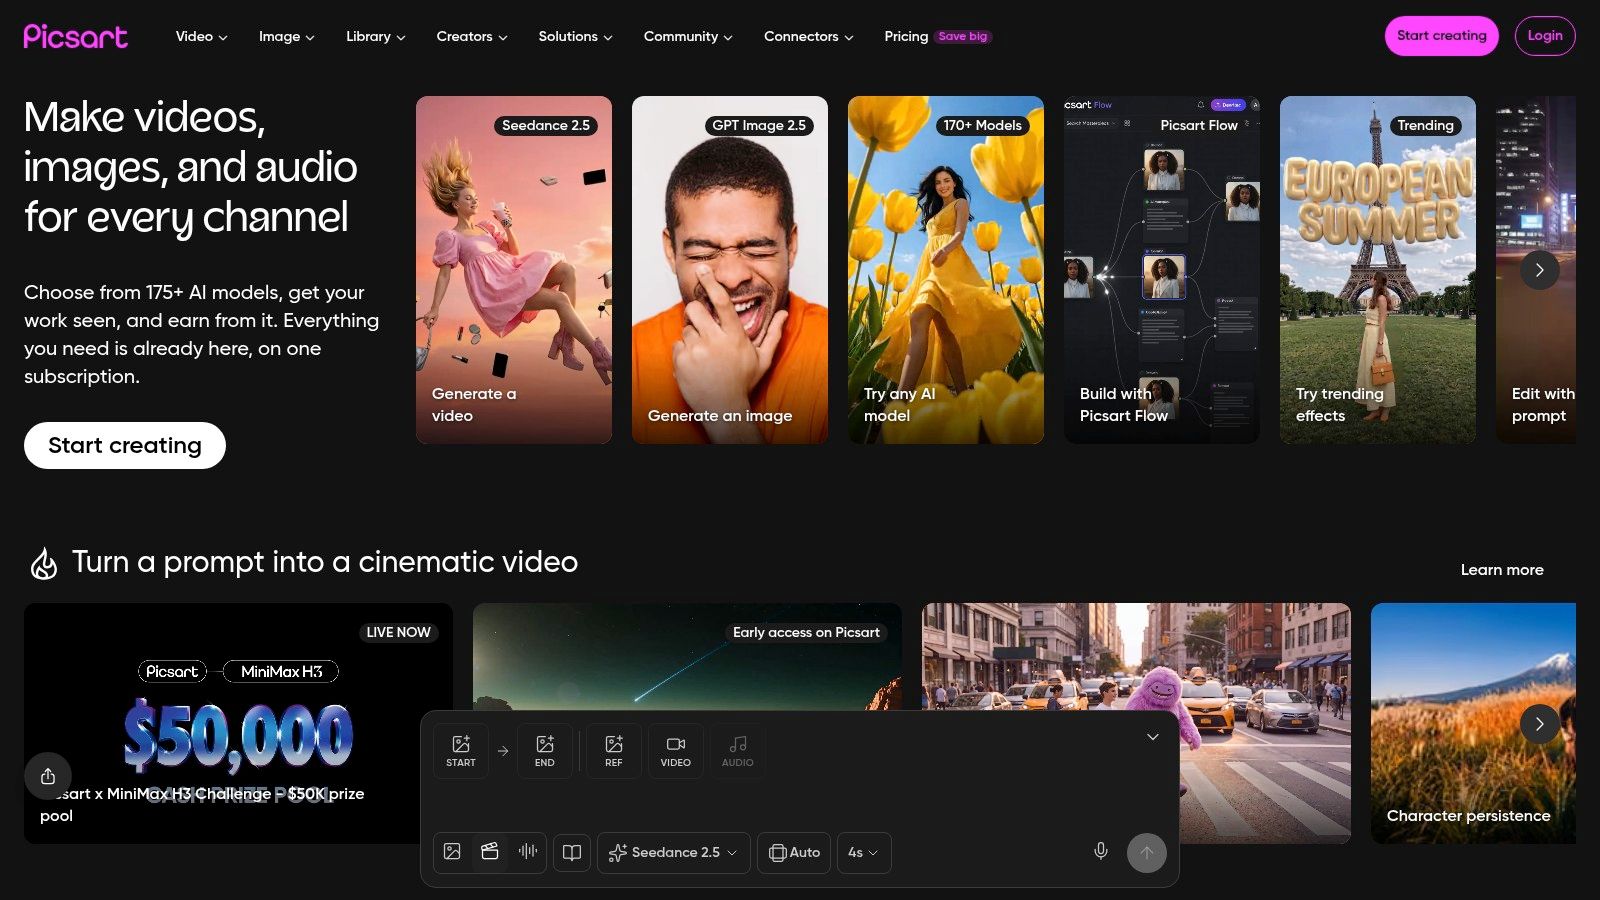1600x900 pixels.
Task: Click the share icon on challenge card
Action: click(x=48, y=776)
